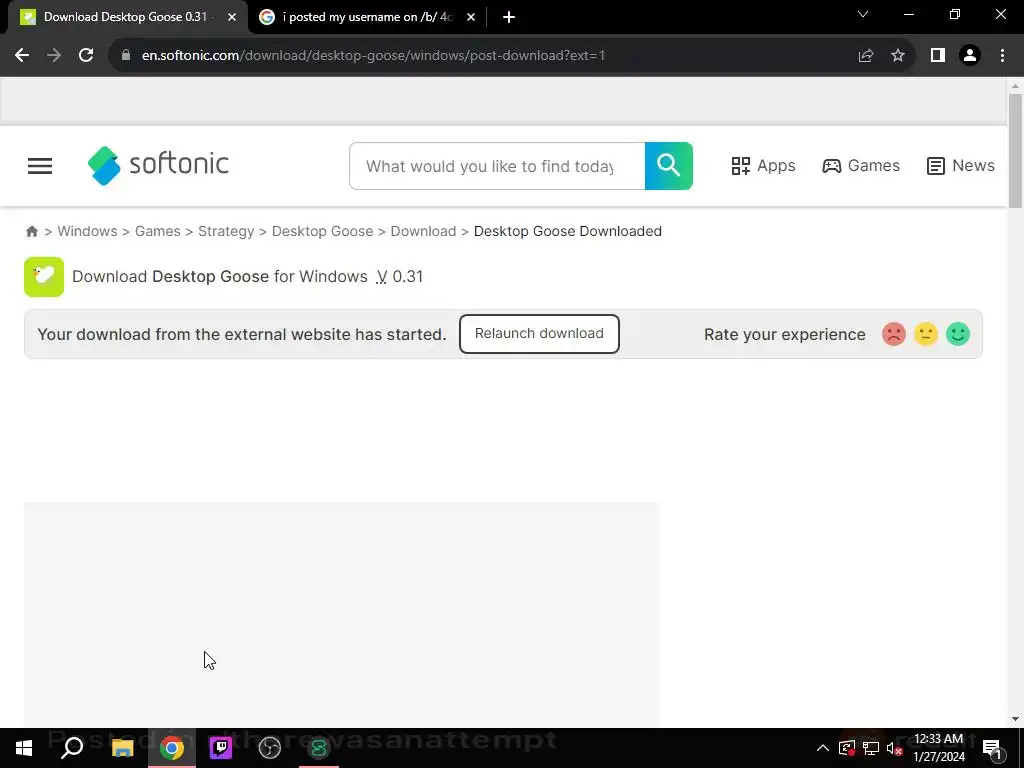This screenshot has height=768, width=1024.
Task: Click the Chrome taskbar icon
Action: (172, 748)
